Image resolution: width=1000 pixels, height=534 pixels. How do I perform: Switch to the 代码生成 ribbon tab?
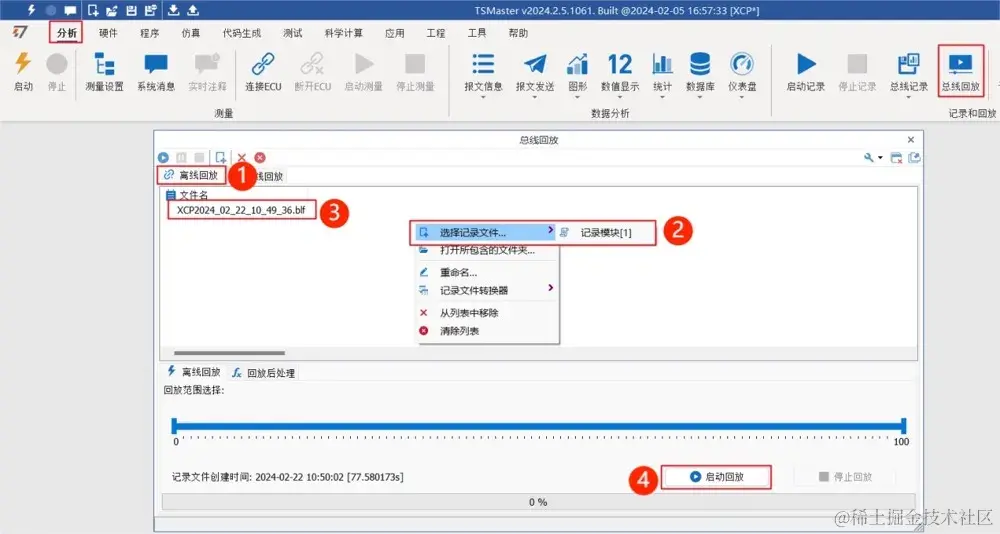pyautogui.click(x=241, y=33)
